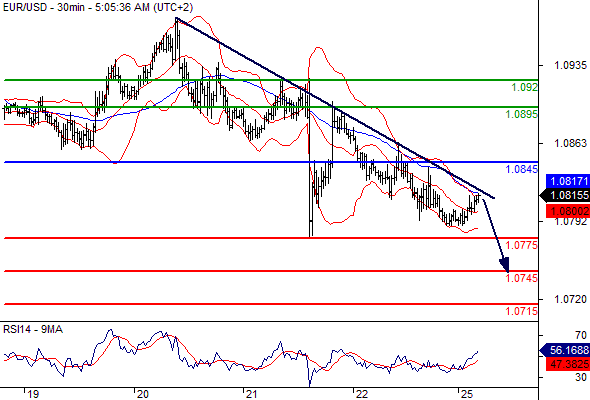The height and width of the screenshot is (400, 590).
Task: Click the 1.0935 price axis label
Action: point(570,65)
